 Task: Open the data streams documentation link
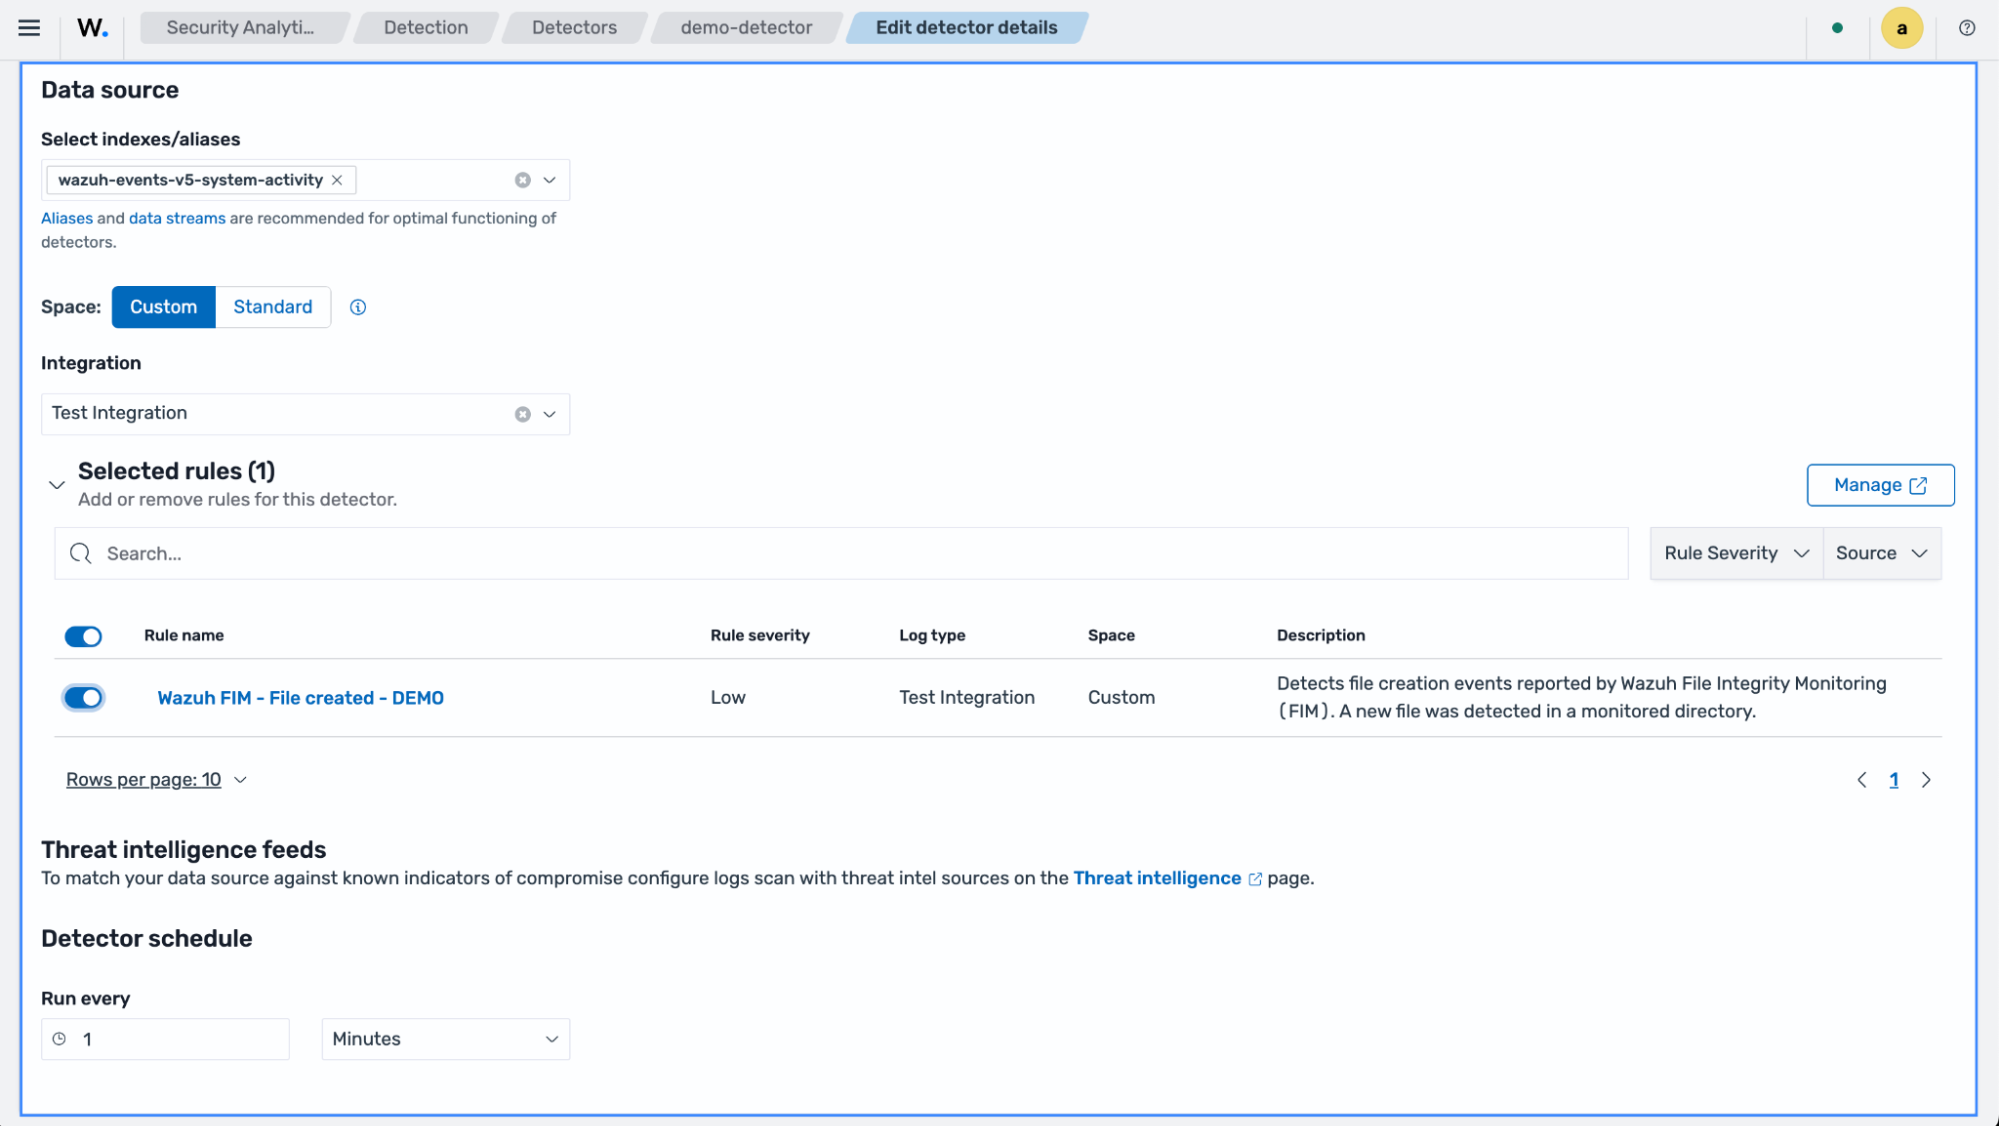coord(177,218)
